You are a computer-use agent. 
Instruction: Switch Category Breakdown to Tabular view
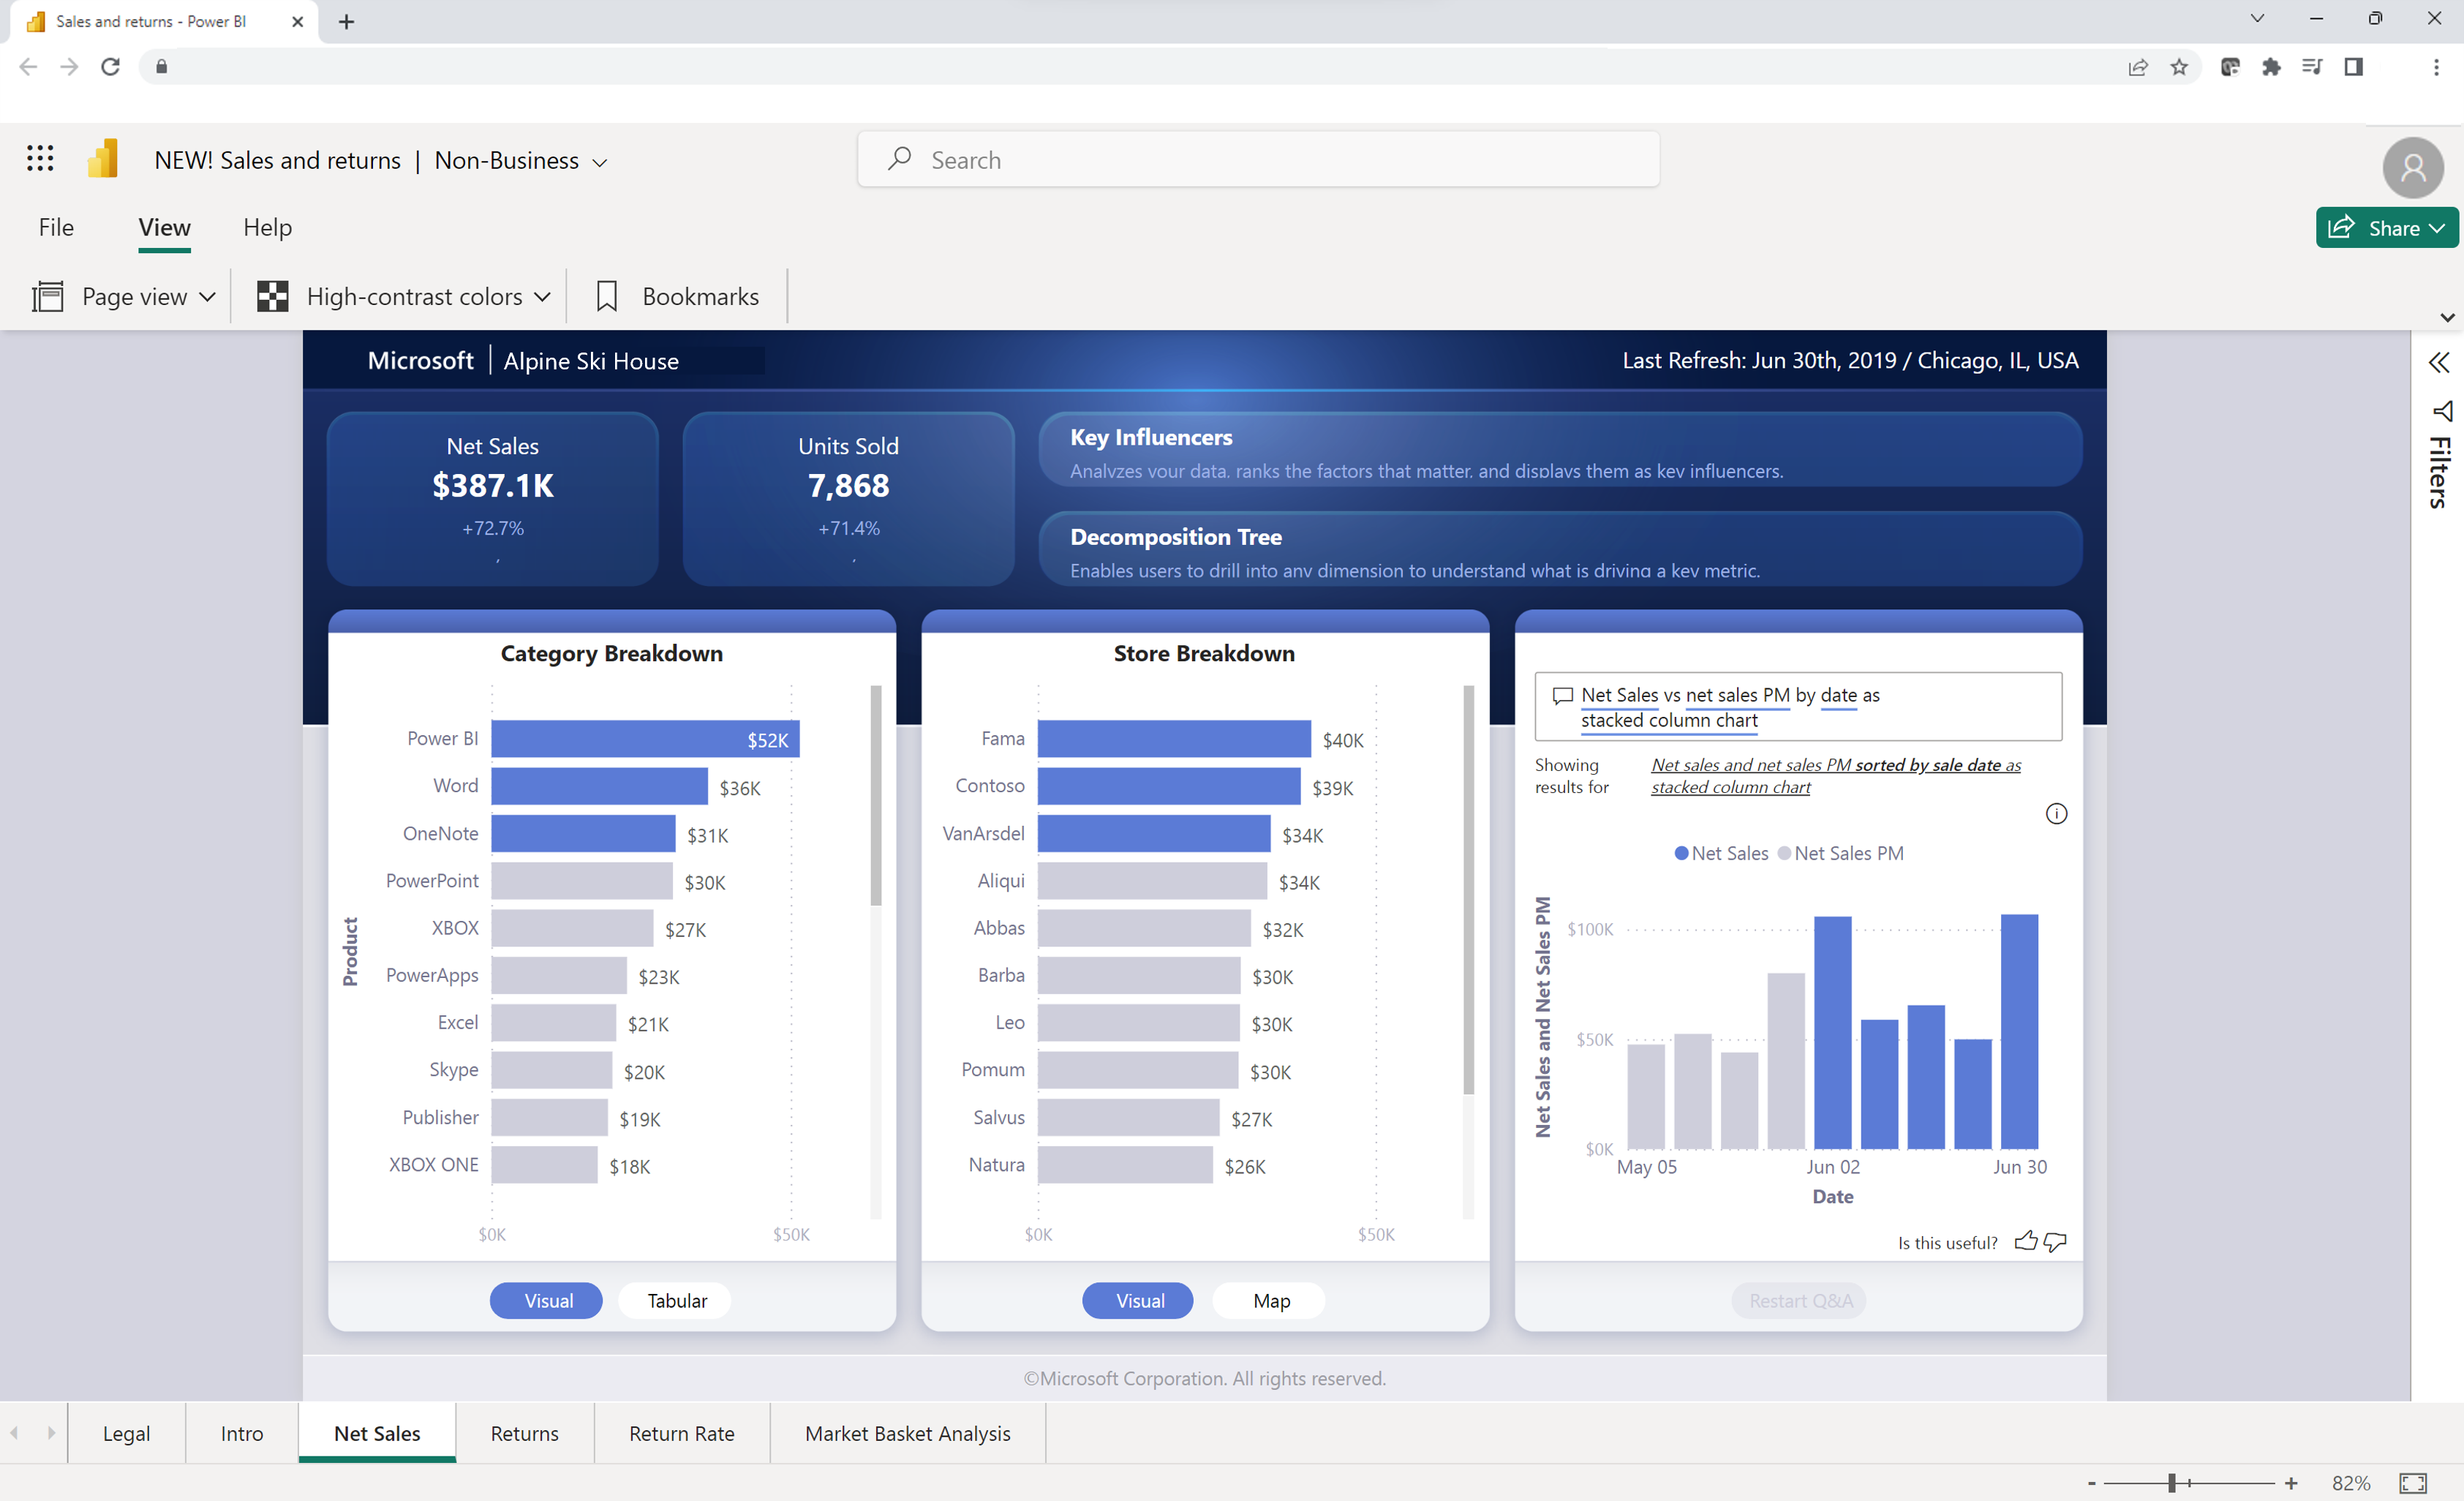[x=675, y=1300]
